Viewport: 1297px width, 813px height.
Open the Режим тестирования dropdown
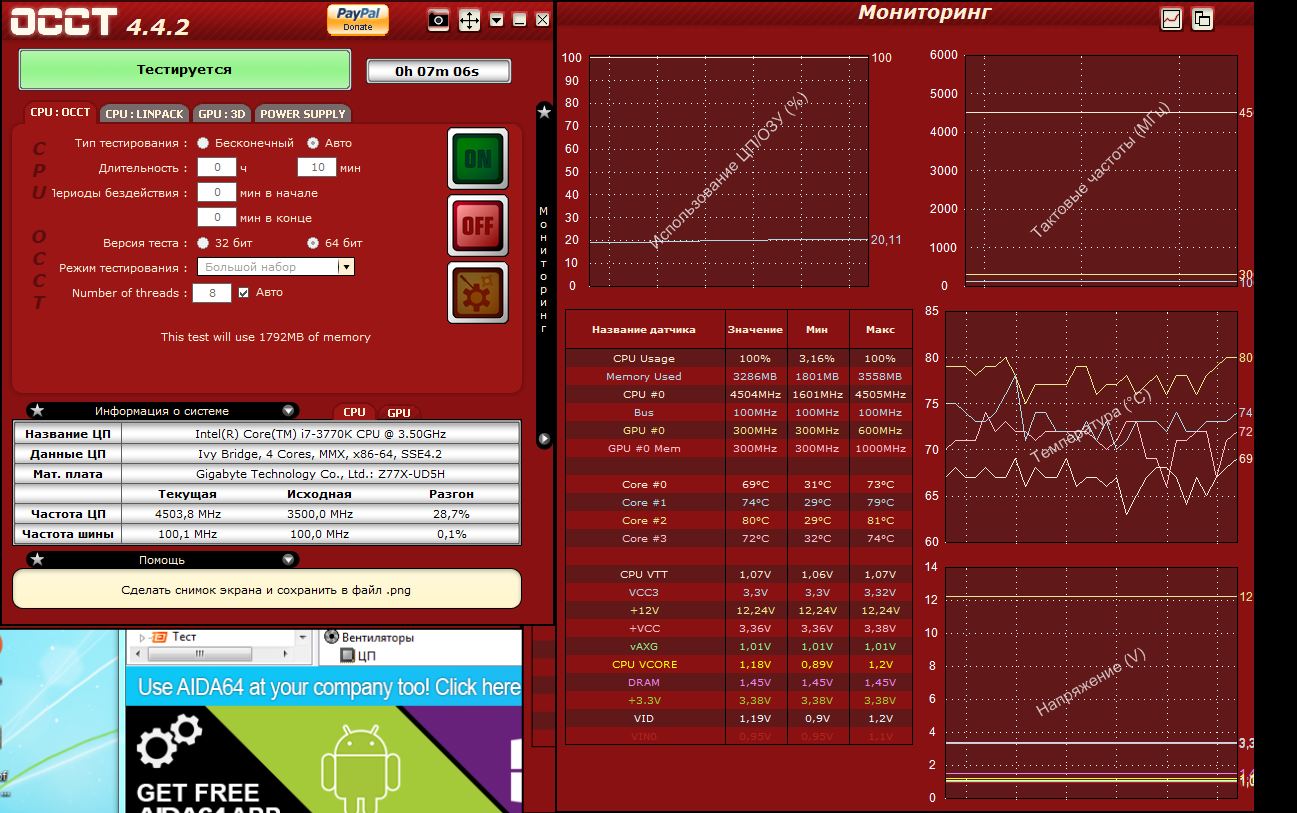[x=276, y=267]
